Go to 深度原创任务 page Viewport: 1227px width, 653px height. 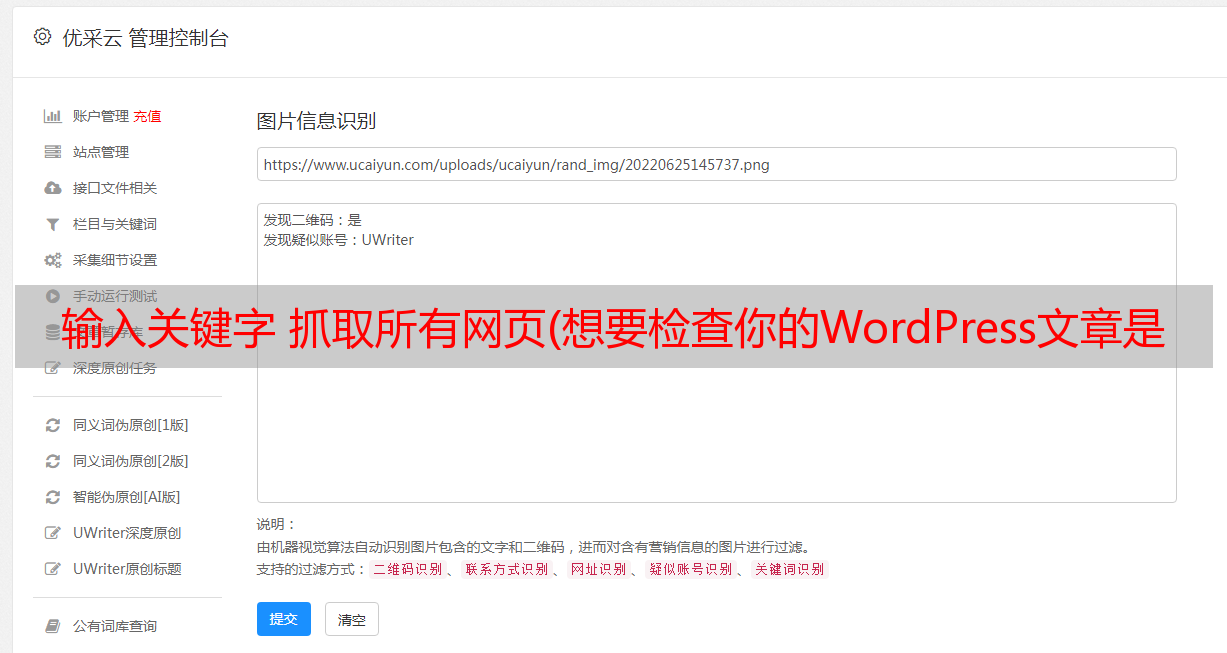point(115,368)
